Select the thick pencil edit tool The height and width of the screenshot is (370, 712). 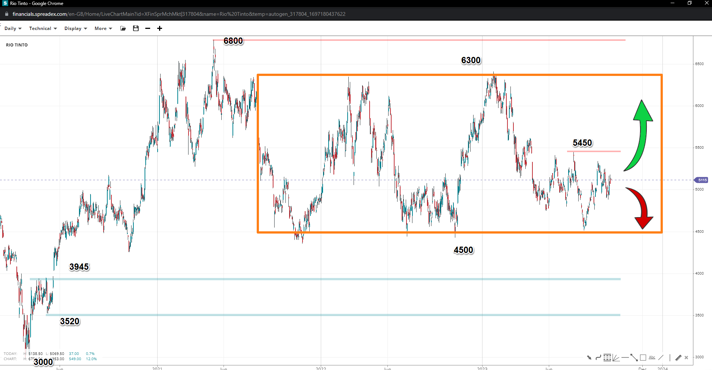[678, 357]
